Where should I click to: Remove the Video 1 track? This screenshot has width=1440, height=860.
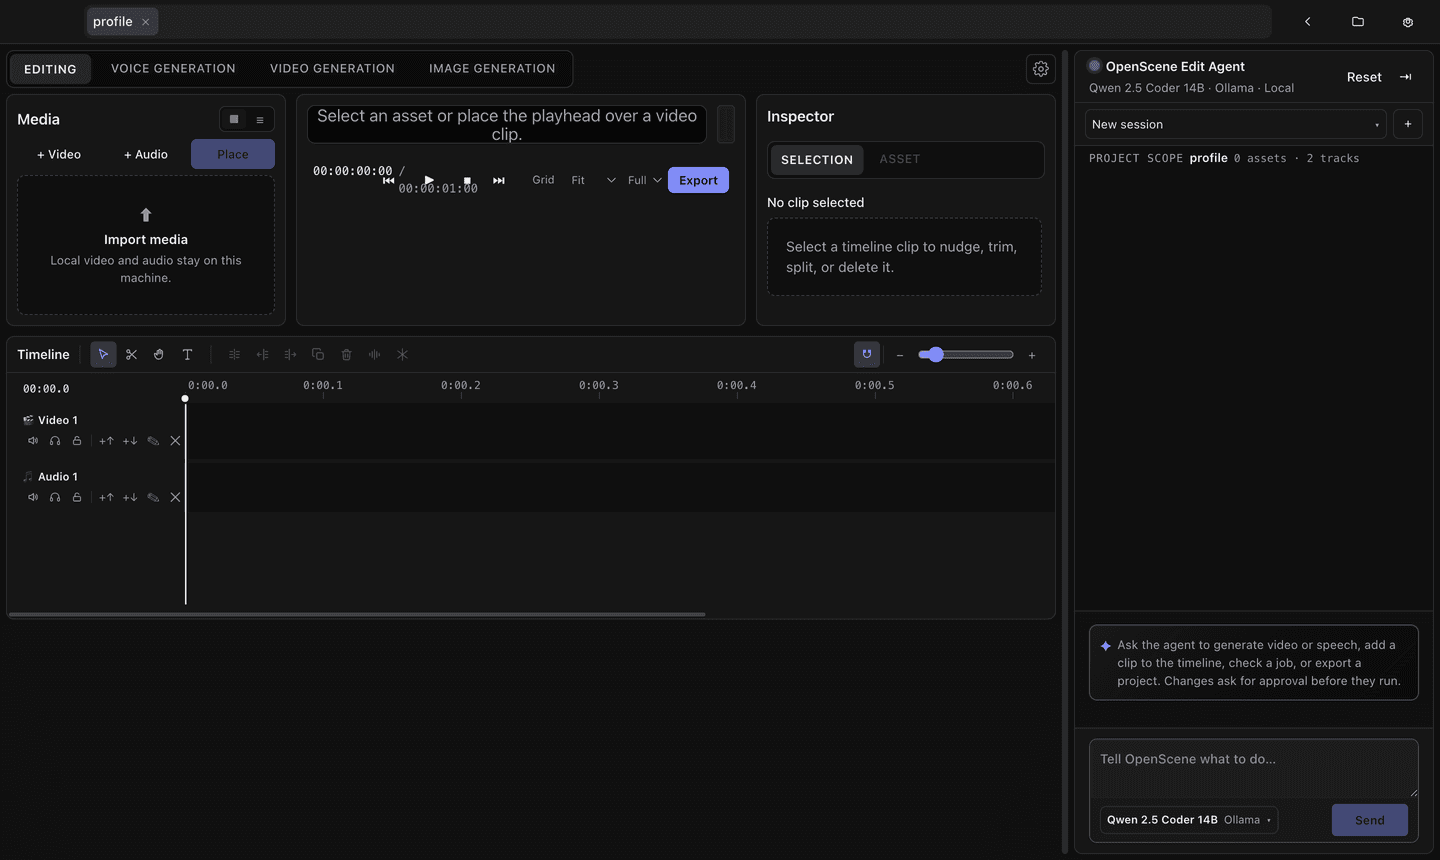pyautogui.click(x=175, y=441)
